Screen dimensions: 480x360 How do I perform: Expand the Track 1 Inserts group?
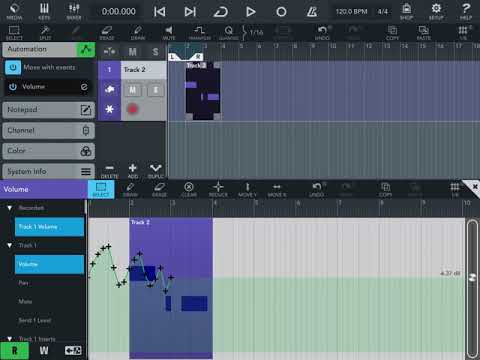pyautogui.click(x=10, y=338)
